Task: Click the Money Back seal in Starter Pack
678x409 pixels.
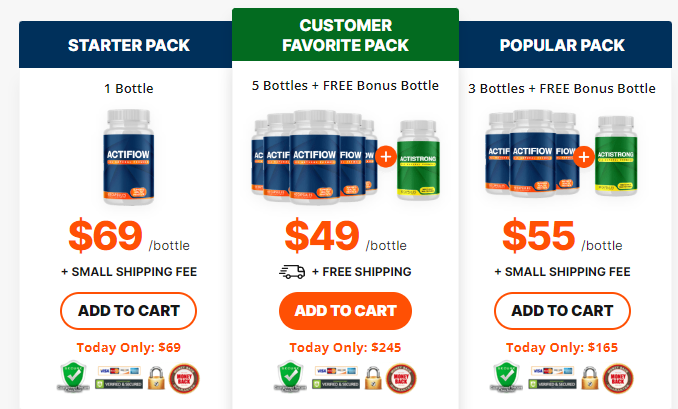Action: 185,377
